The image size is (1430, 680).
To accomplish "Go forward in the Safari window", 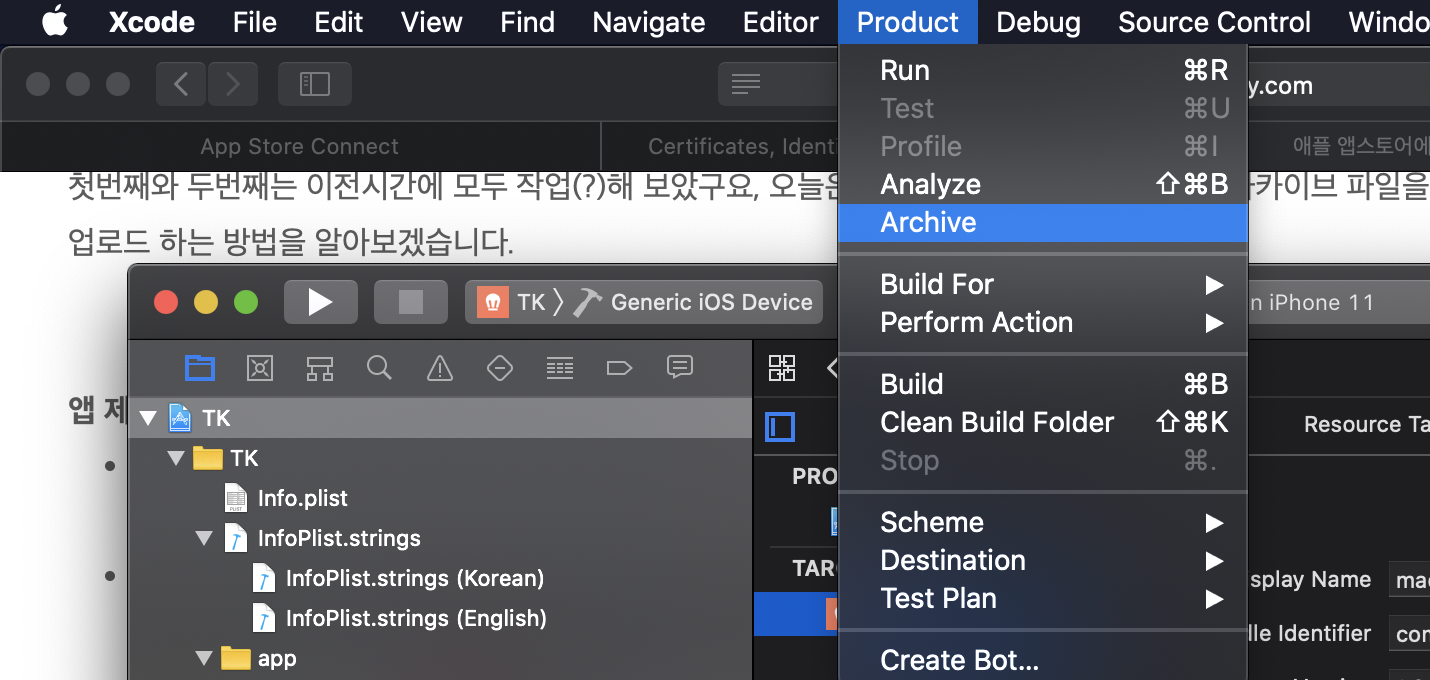I will pyautogui.click(x=233, y=84).
